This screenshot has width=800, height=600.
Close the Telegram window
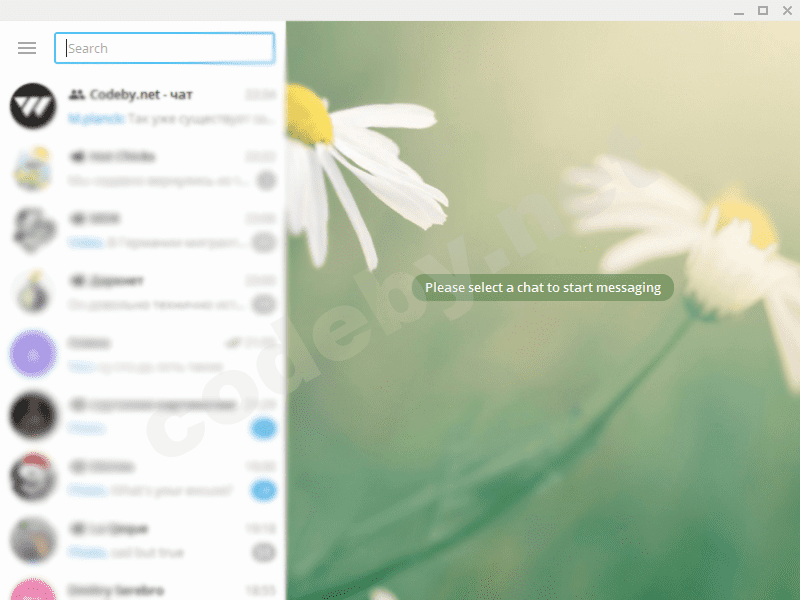787,10
